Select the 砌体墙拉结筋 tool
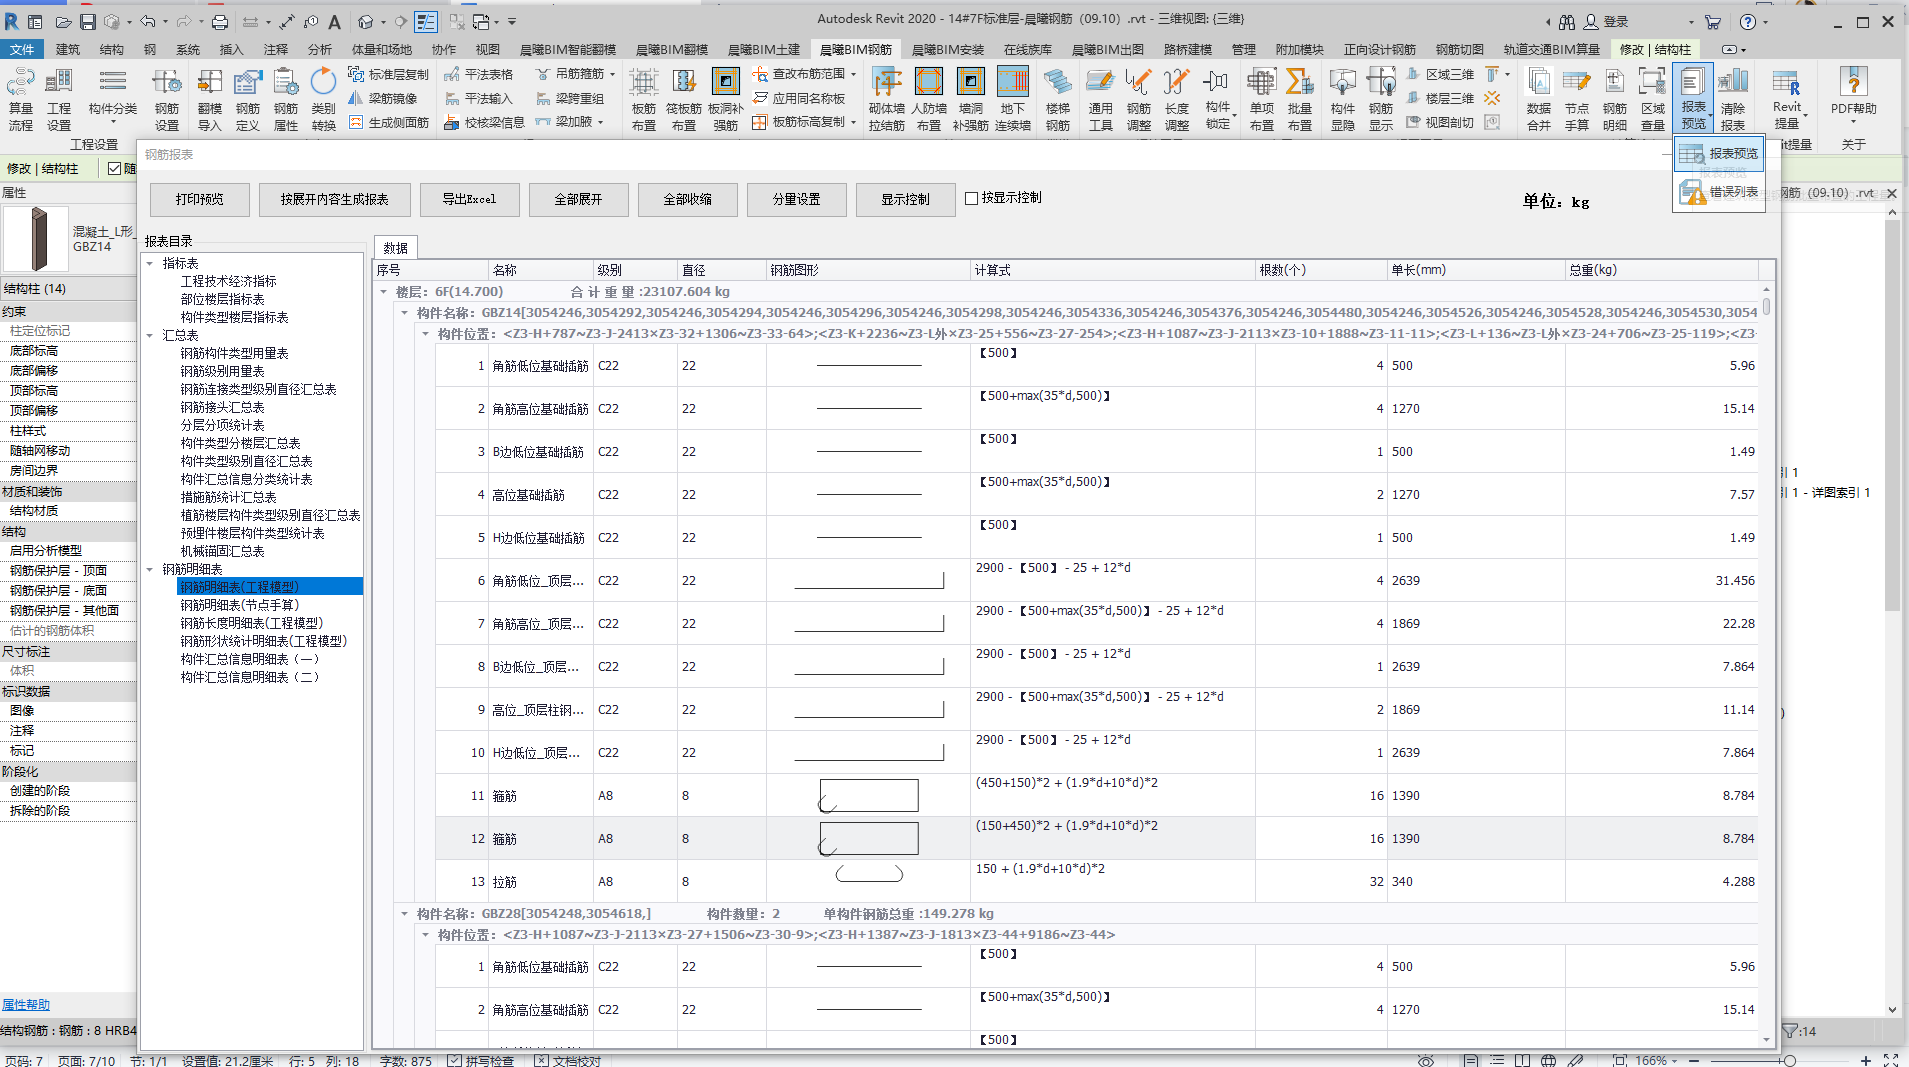Screen dimensions: 1909x1067 887,99
